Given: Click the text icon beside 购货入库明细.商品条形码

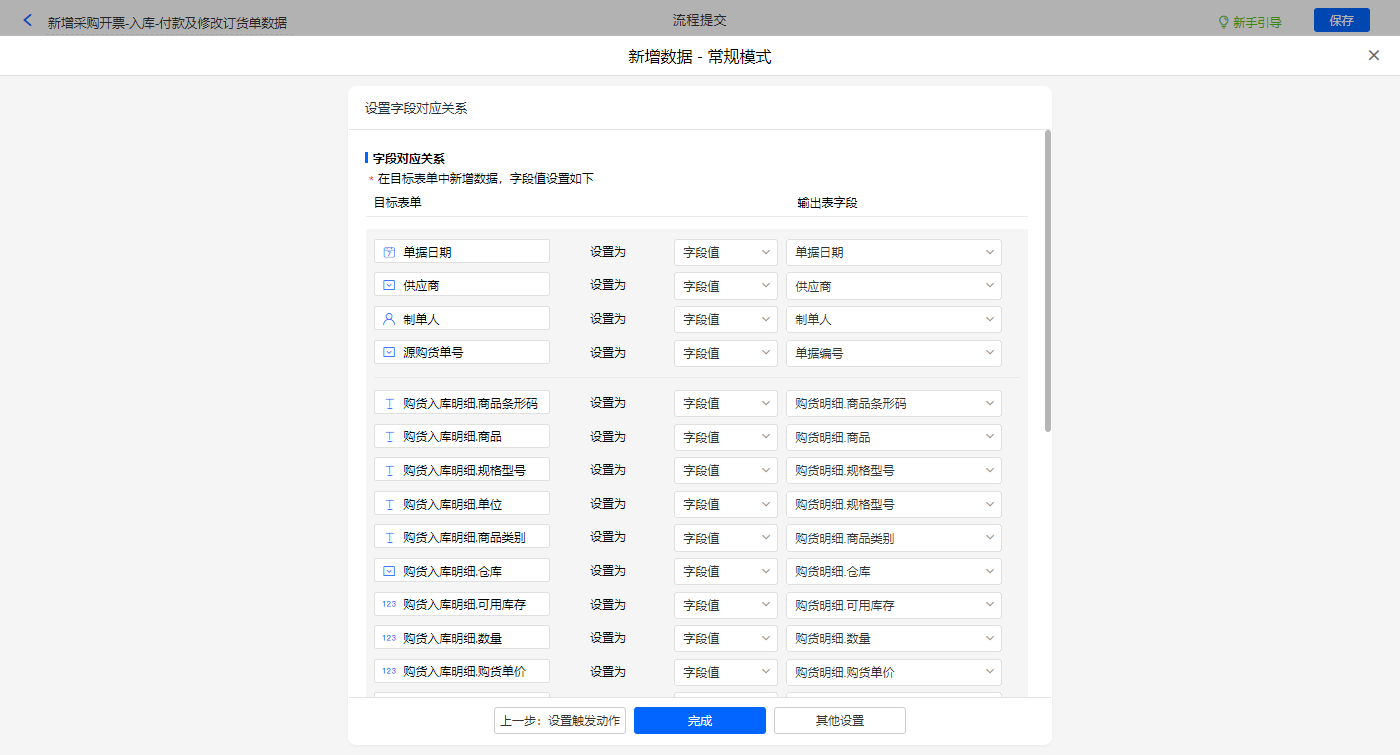Looking at the screenshot, I should (x=389, y=403).
